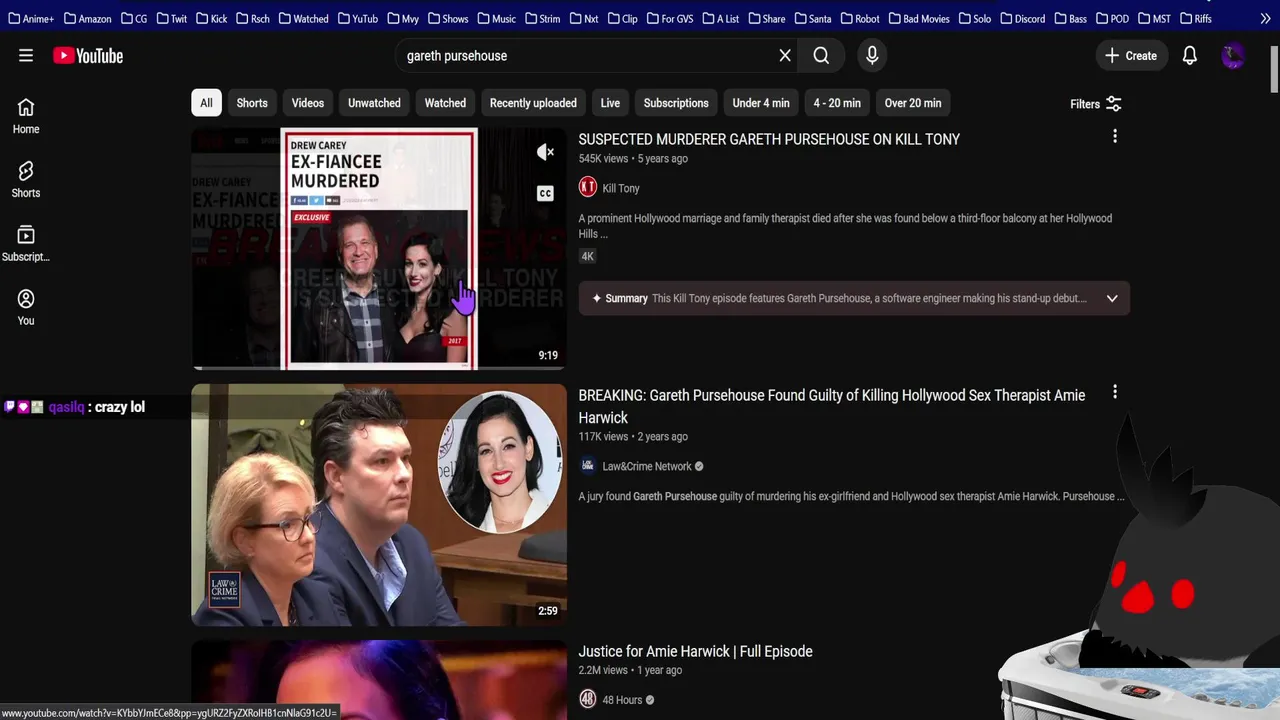Click the 4K badge on first result
1280x720 pixels.
[x=588, y=256]
